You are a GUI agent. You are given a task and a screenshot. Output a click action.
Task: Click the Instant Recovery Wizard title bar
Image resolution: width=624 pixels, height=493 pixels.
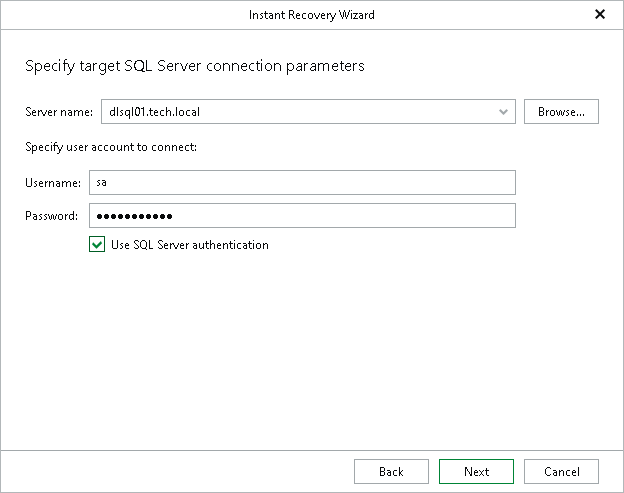tap(312, 15)
